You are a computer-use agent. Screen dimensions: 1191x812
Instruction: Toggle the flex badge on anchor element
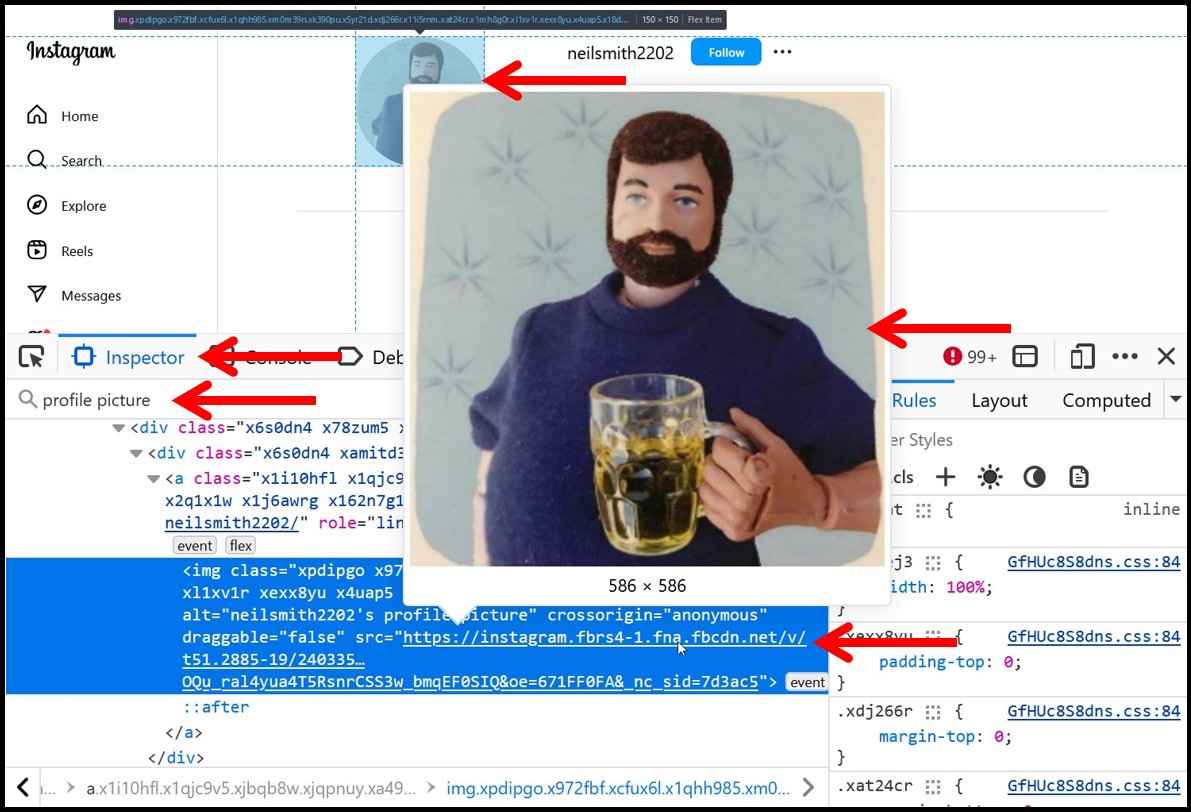click(241, 545)
